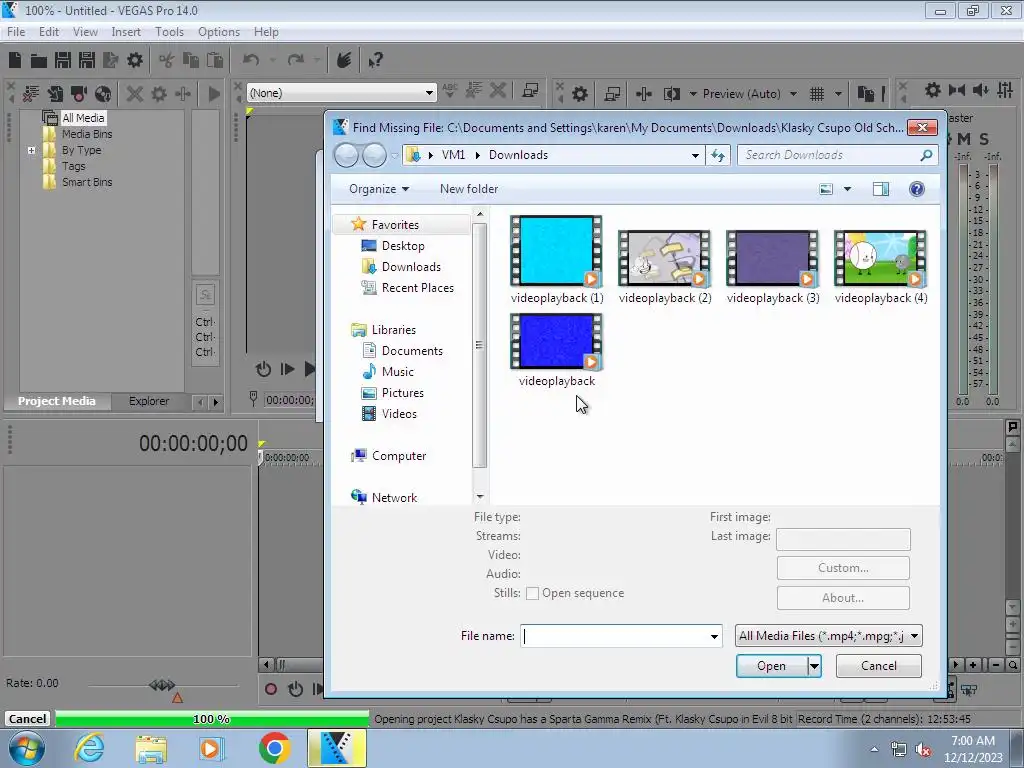Switch to the Explorer tab

coord(149,401)
